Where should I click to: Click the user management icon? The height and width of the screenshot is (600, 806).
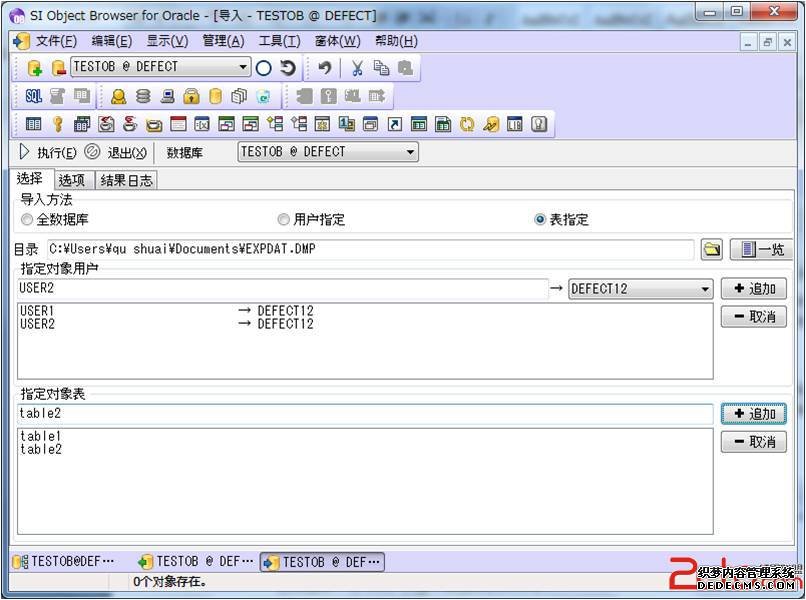click(x=118, y=96)
